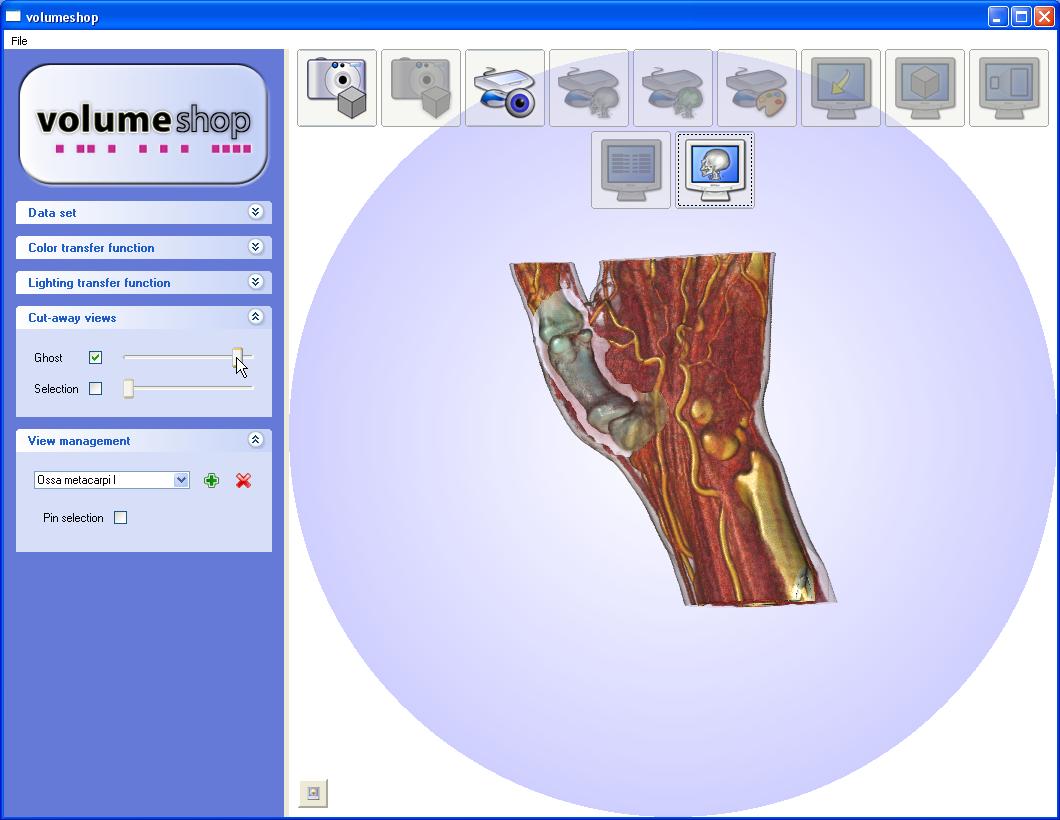Image resolution: width=1060 pixels, height=820 pixels.
Task: Click the small save icon at bottom-left of viewport
Action: (313, 793)
